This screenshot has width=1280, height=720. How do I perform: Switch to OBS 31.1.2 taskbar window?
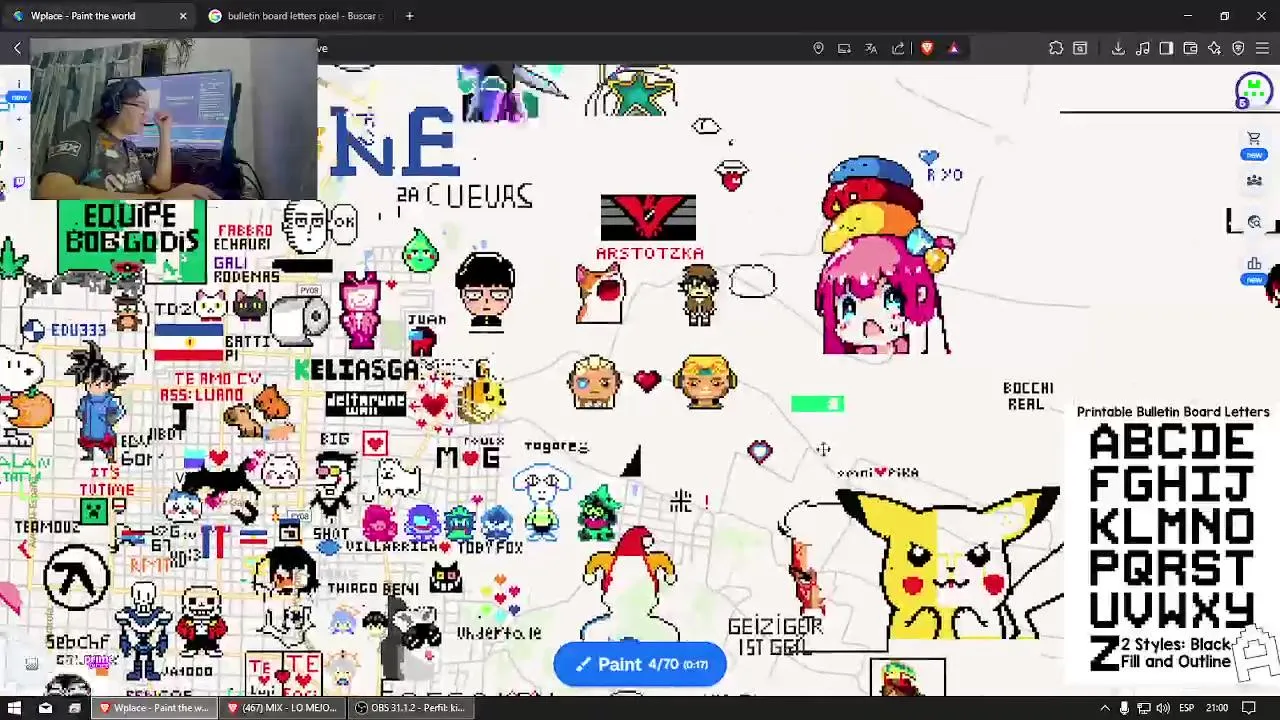pyautogui.click(x=410, y=708)
